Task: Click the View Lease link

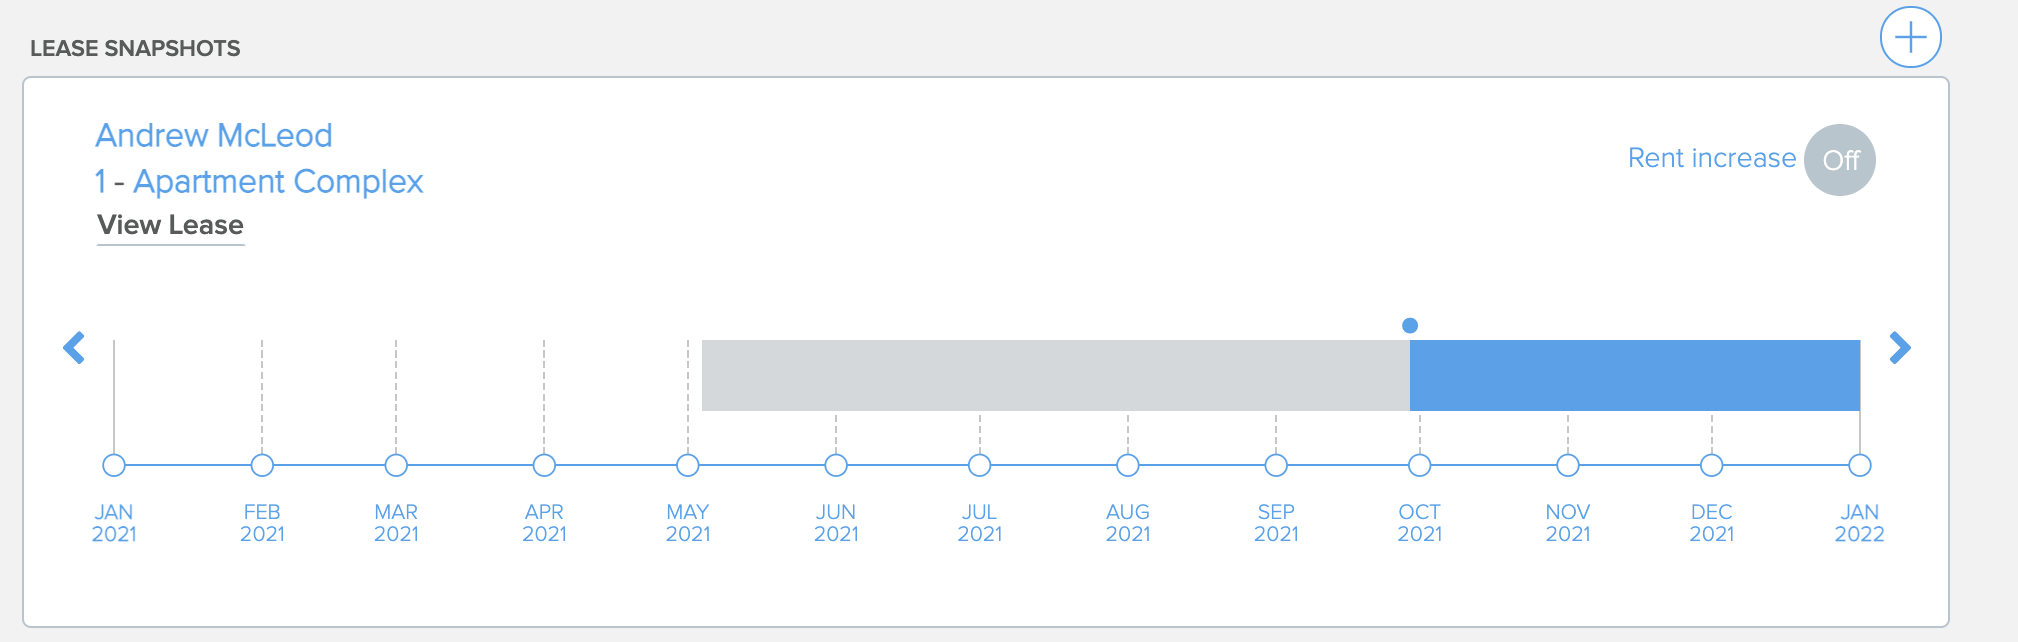Action: pos(170,225)
